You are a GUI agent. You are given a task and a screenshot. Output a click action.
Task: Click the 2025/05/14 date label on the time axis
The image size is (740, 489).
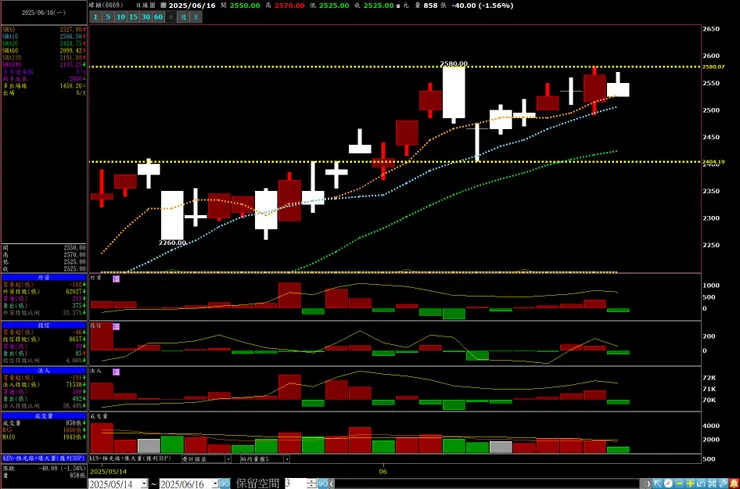tap(108, 472)
